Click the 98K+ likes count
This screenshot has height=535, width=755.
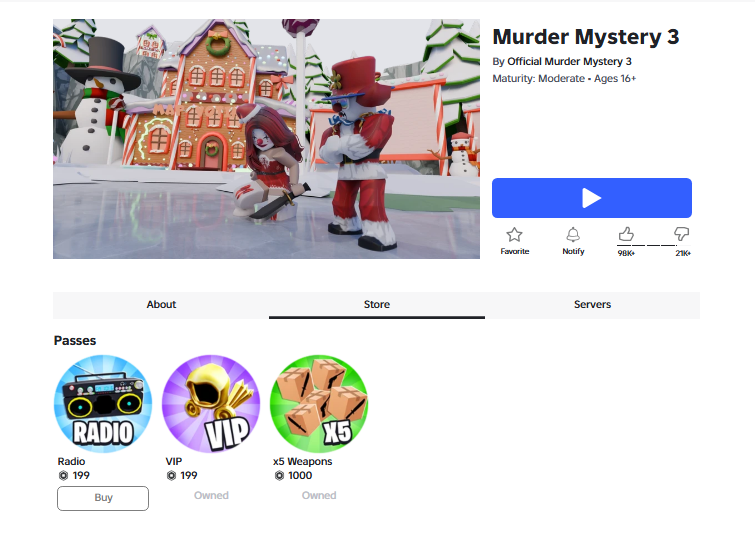click(x=626, y=253)
